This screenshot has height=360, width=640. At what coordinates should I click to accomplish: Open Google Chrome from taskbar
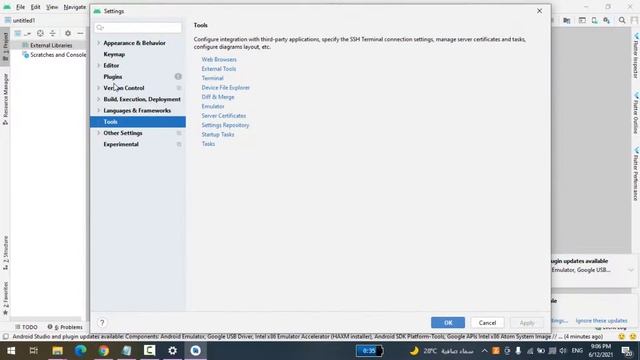point(103,351)
